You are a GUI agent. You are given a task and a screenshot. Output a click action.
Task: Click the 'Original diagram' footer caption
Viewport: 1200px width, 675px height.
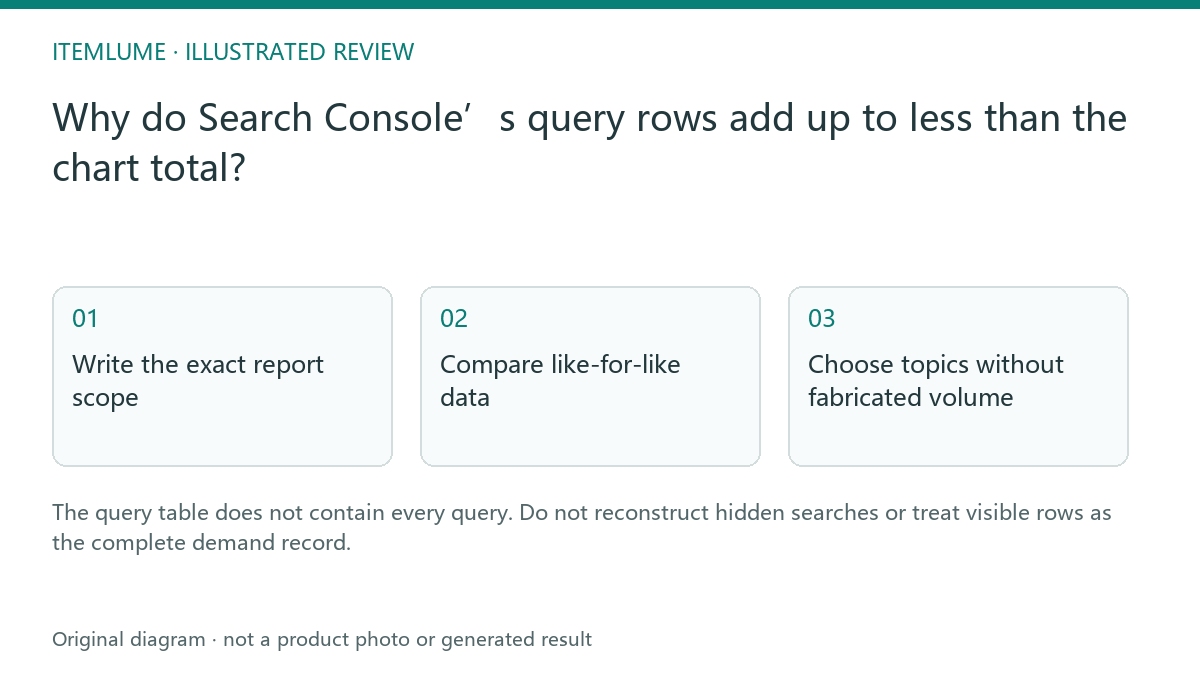coord(322,639)
